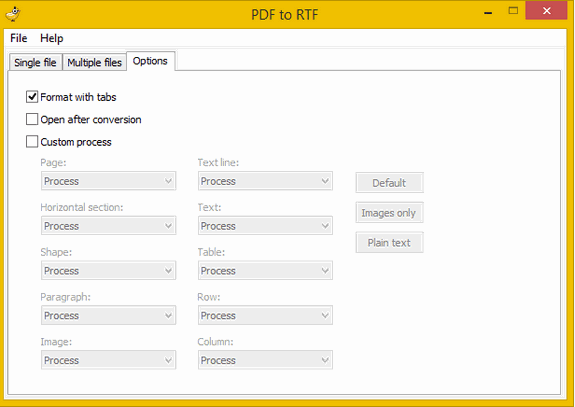
Task: Switch to the Single file tab
Action: click(36, 62)
